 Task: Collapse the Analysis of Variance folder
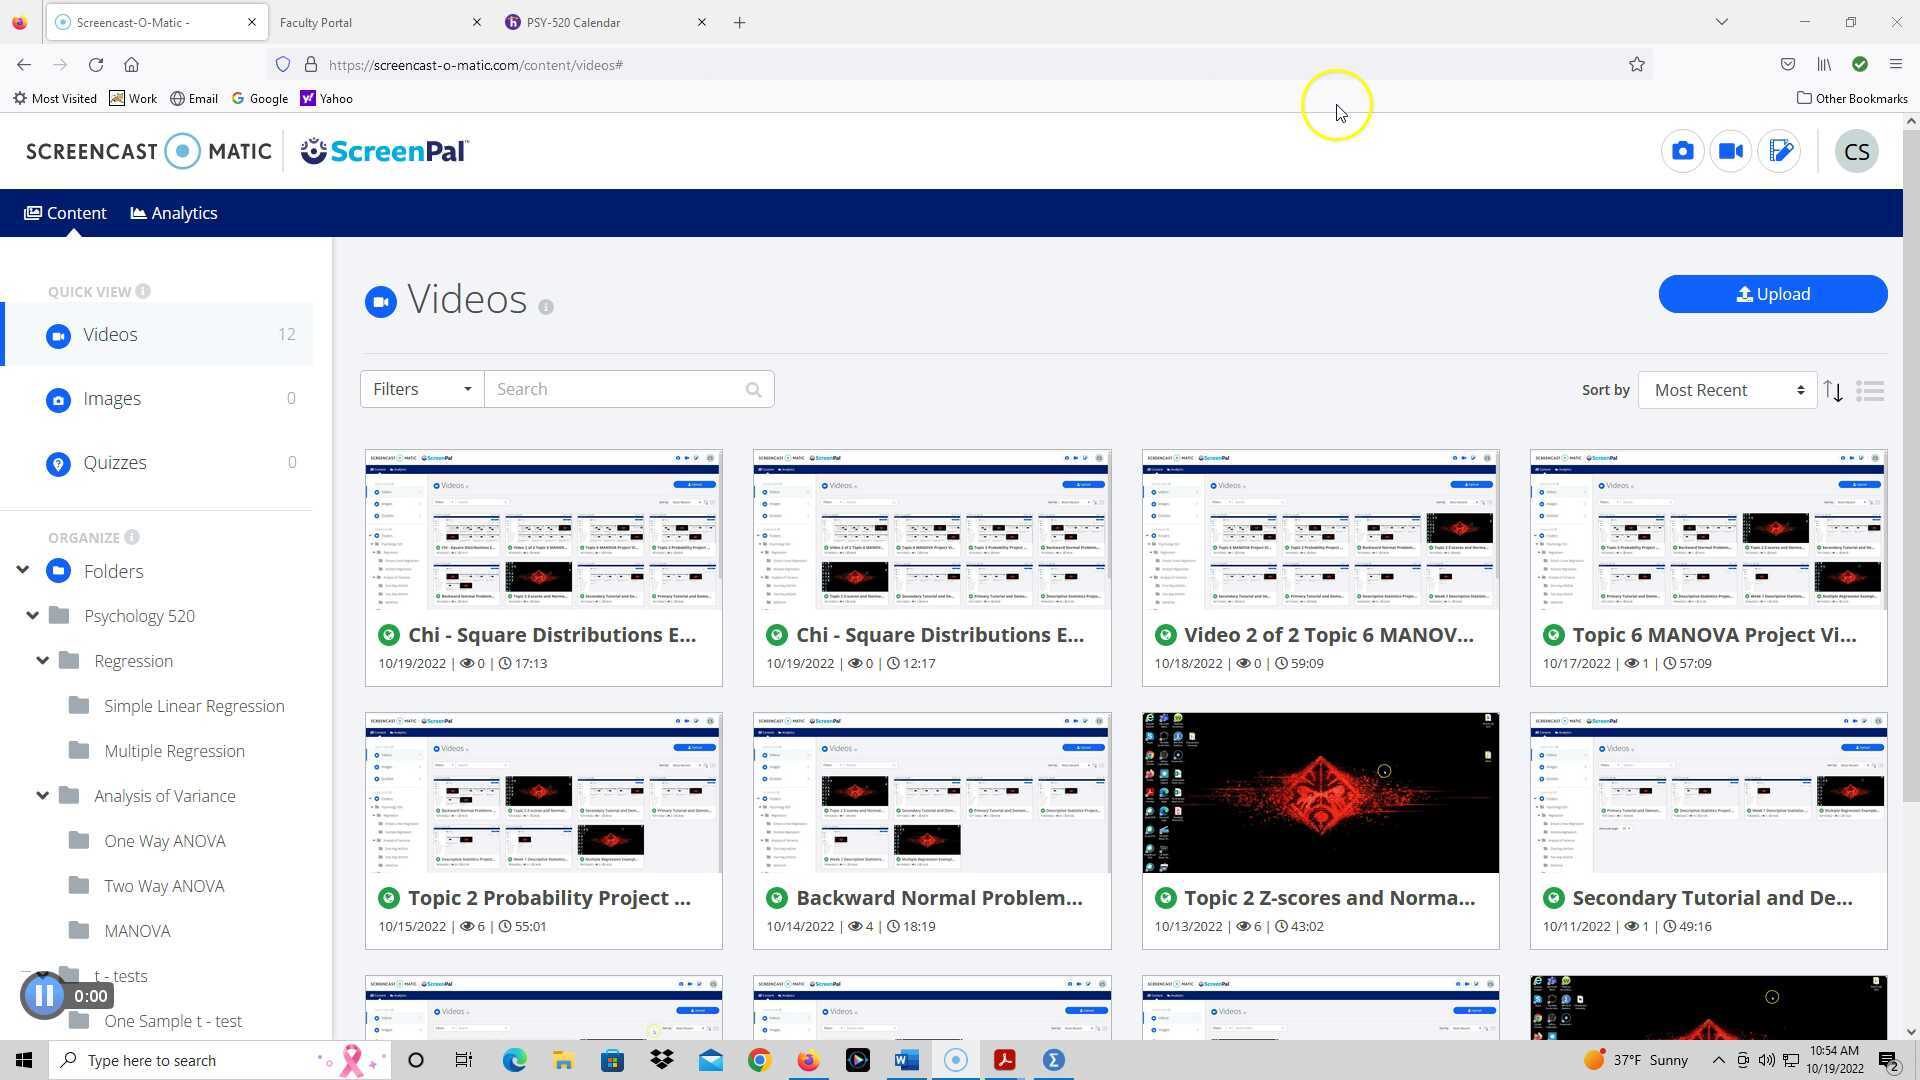43,796
